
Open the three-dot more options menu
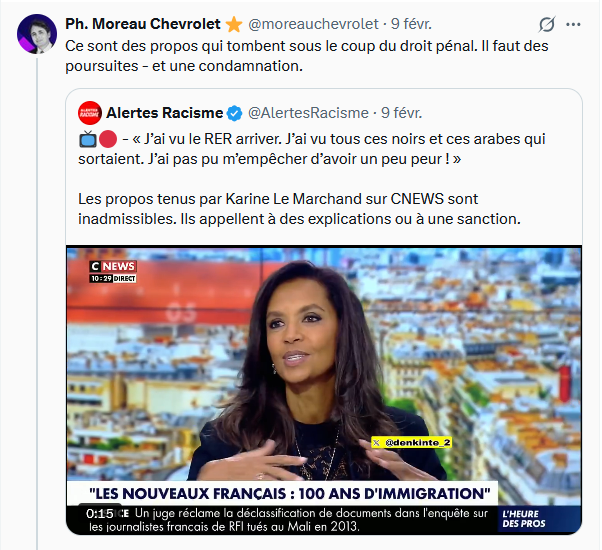pos(573,25)
